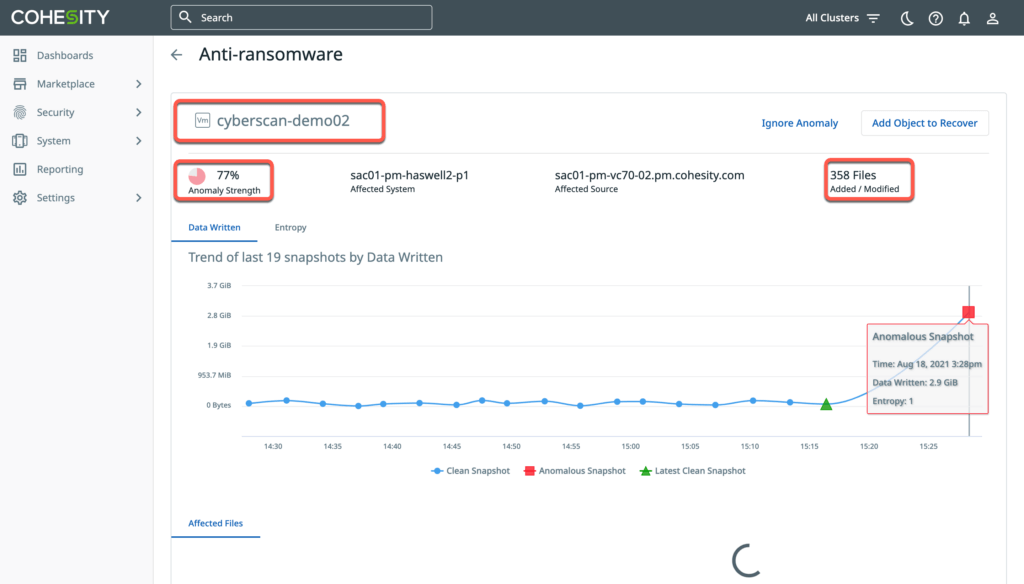Click the back arrow beside Anti-ransomware
The height and width of the screenshot is (584, 1024).
point(177,55)
